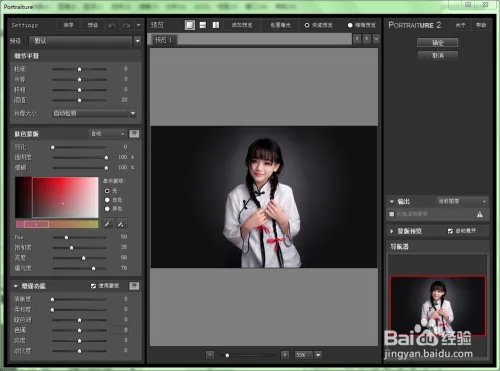The height and width of the screenshot is (371, 500).
Task: Open skin mask mode dropdown set to 自动
Action: pos(107,134)
